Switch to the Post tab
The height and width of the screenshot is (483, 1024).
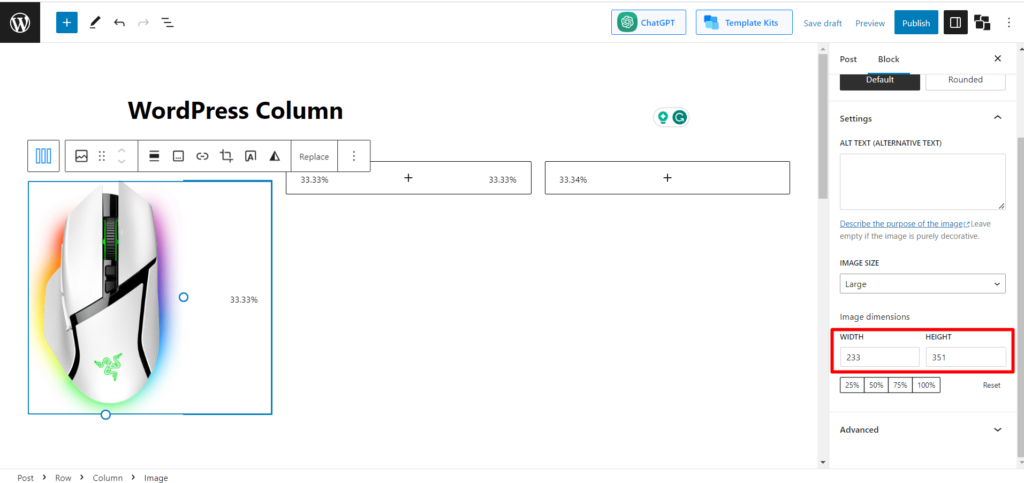(x=848, y=59)
